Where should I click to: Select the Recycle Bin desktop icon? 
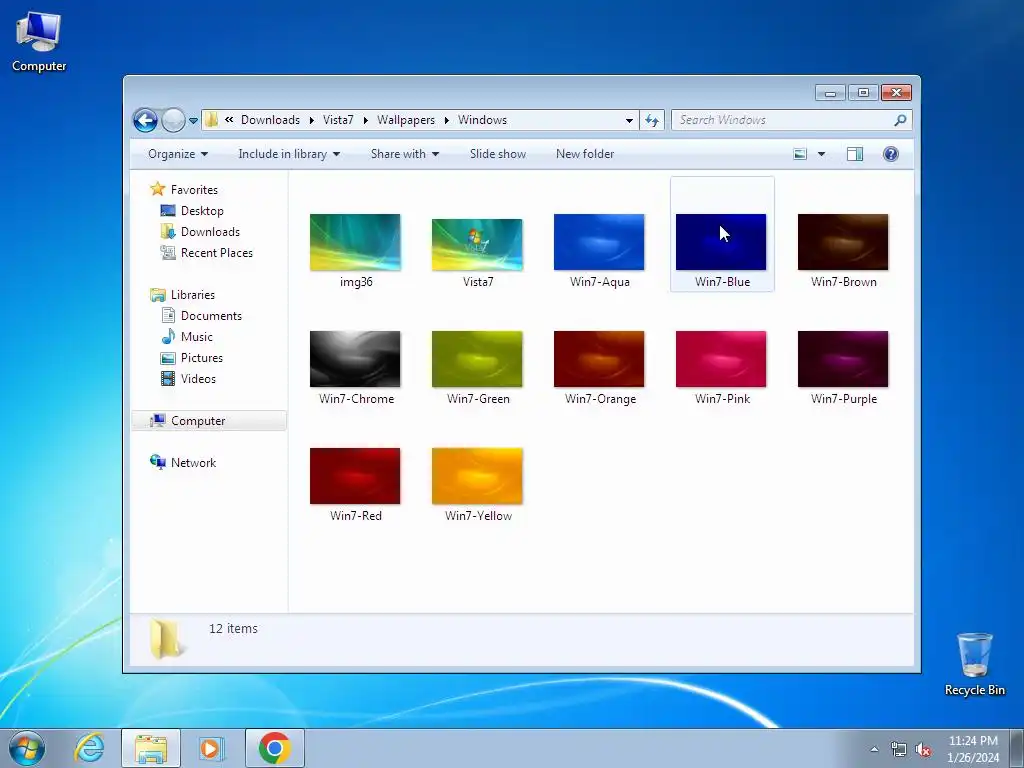tap(974, 664)
